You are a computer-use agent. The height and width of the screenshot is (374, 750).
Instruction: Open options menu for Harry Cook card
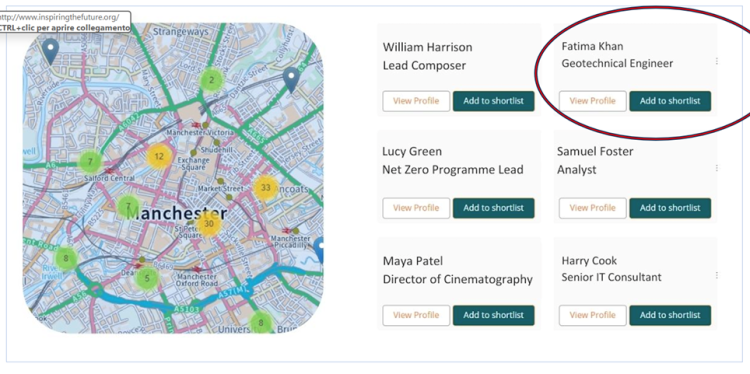[x=717, y=275]
